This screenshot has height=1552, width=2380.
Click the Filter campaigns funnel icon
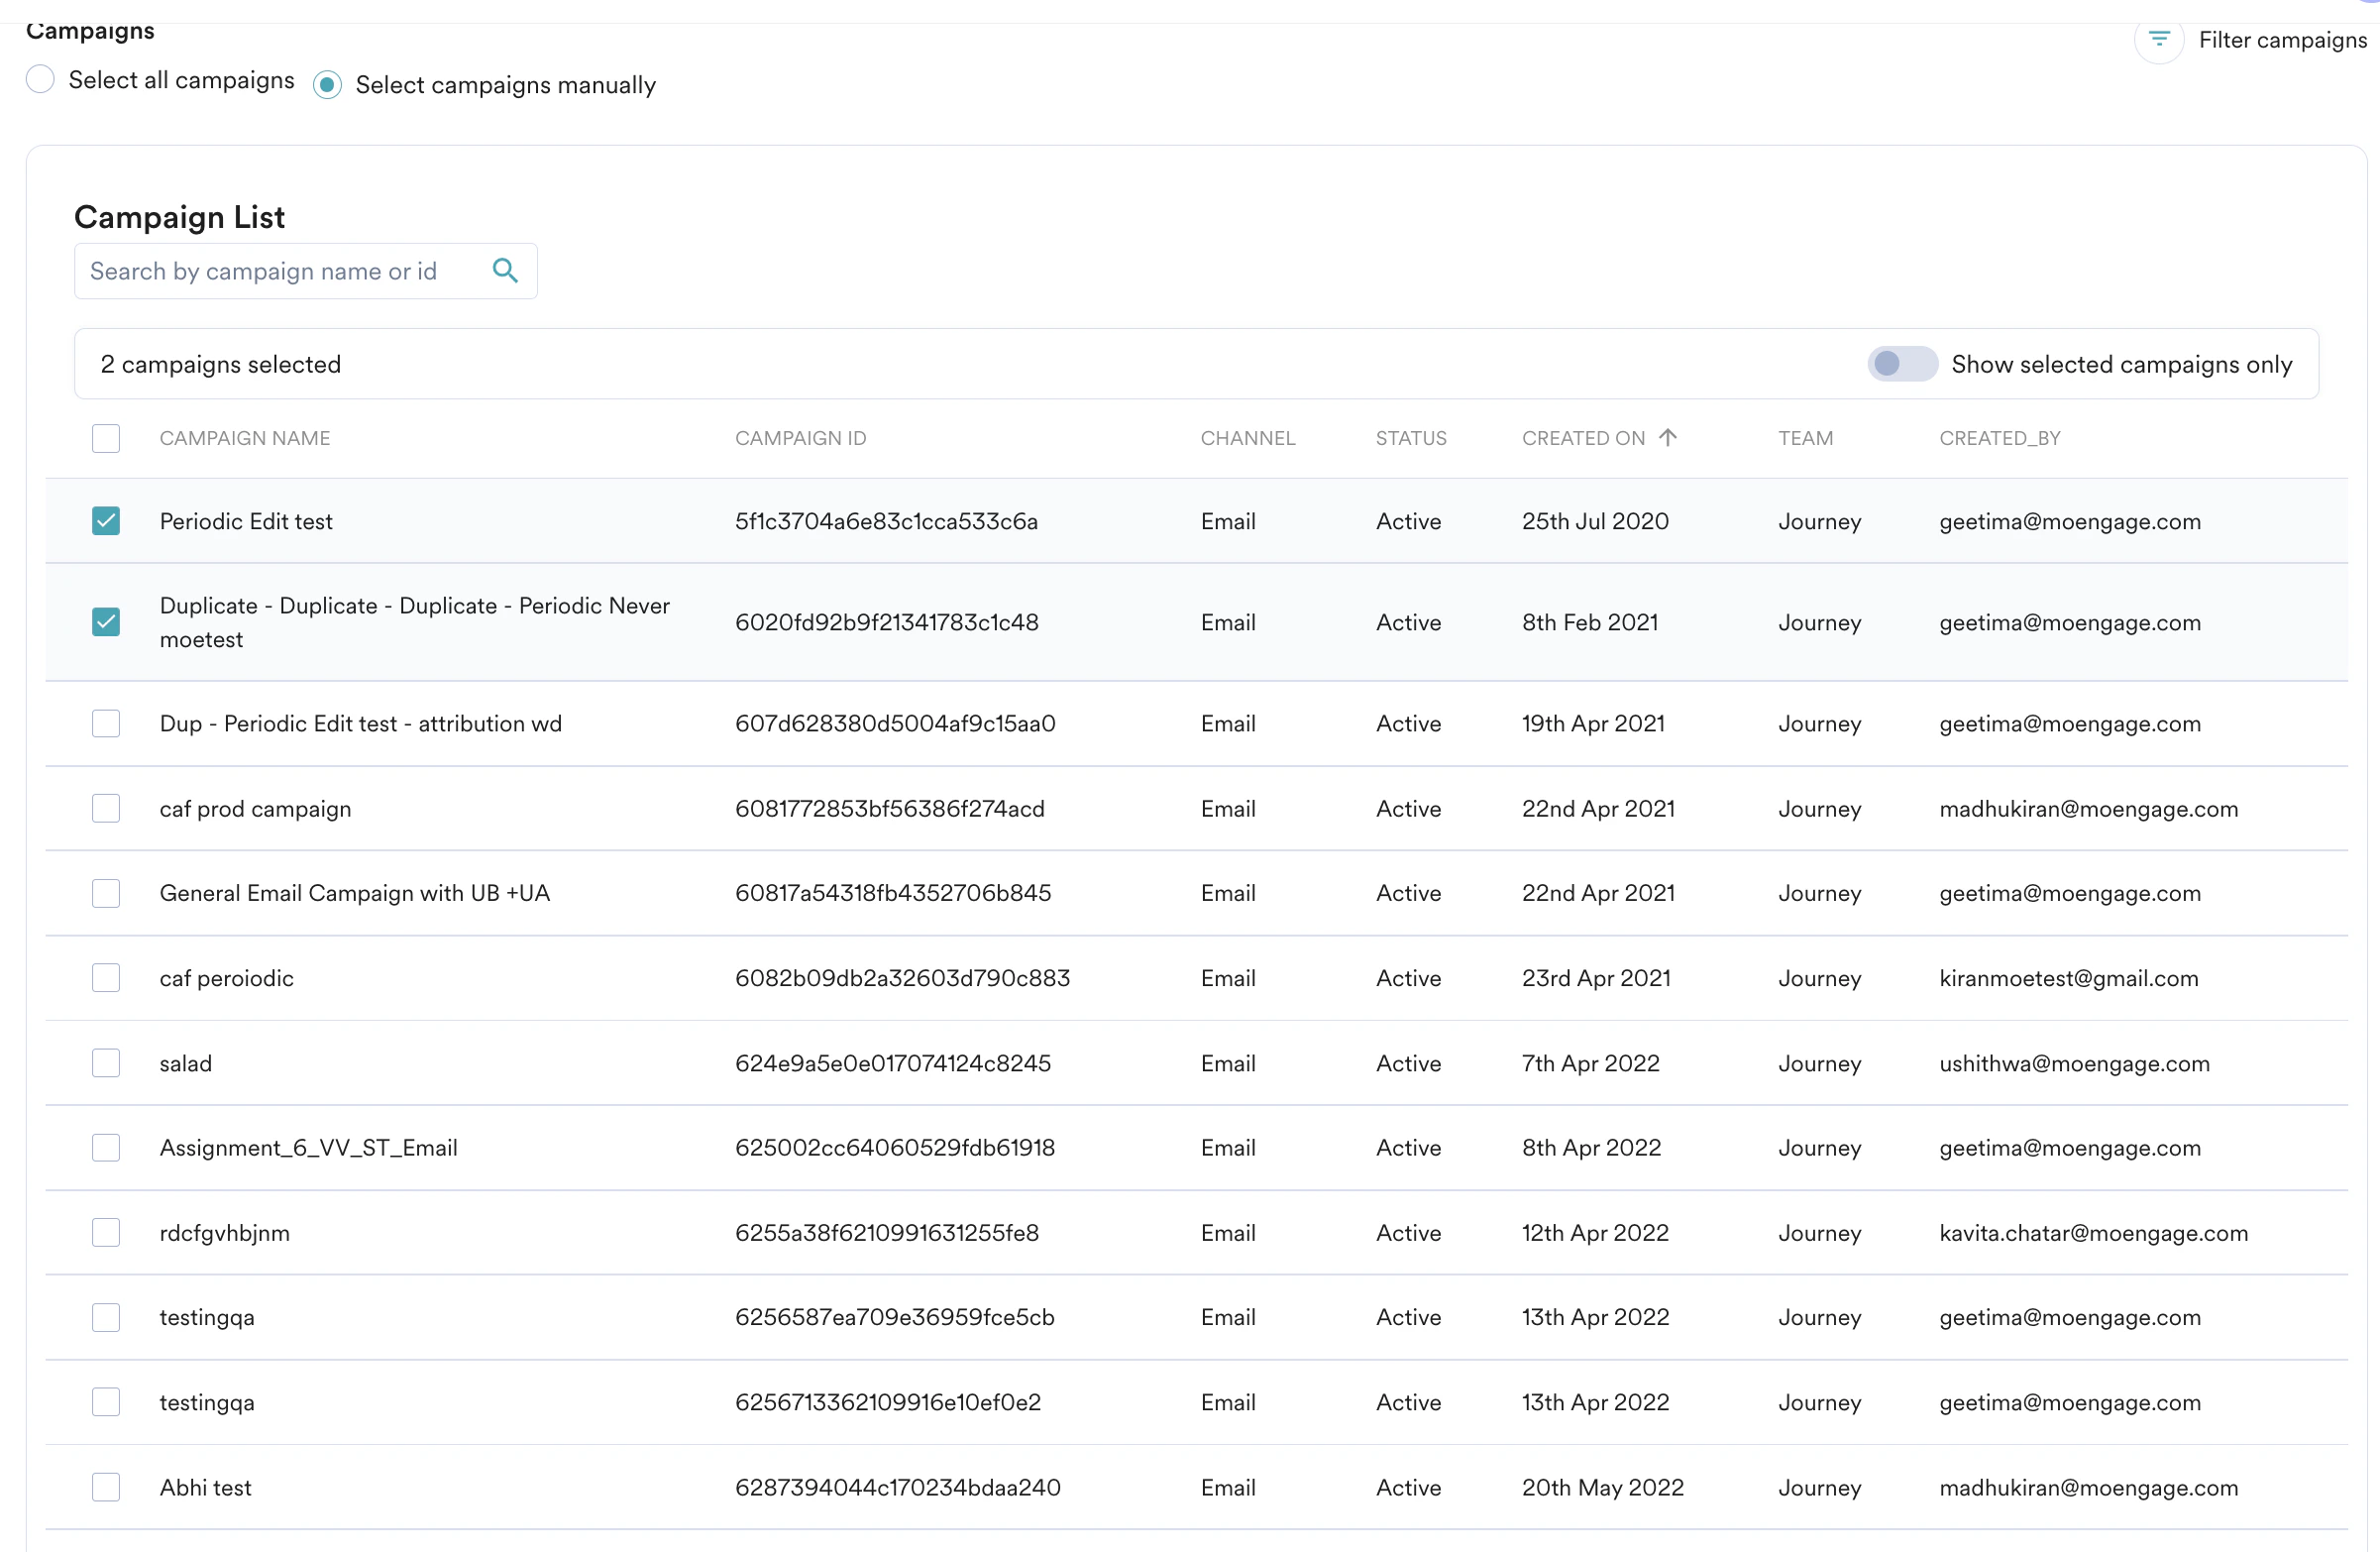(2158, 40)
